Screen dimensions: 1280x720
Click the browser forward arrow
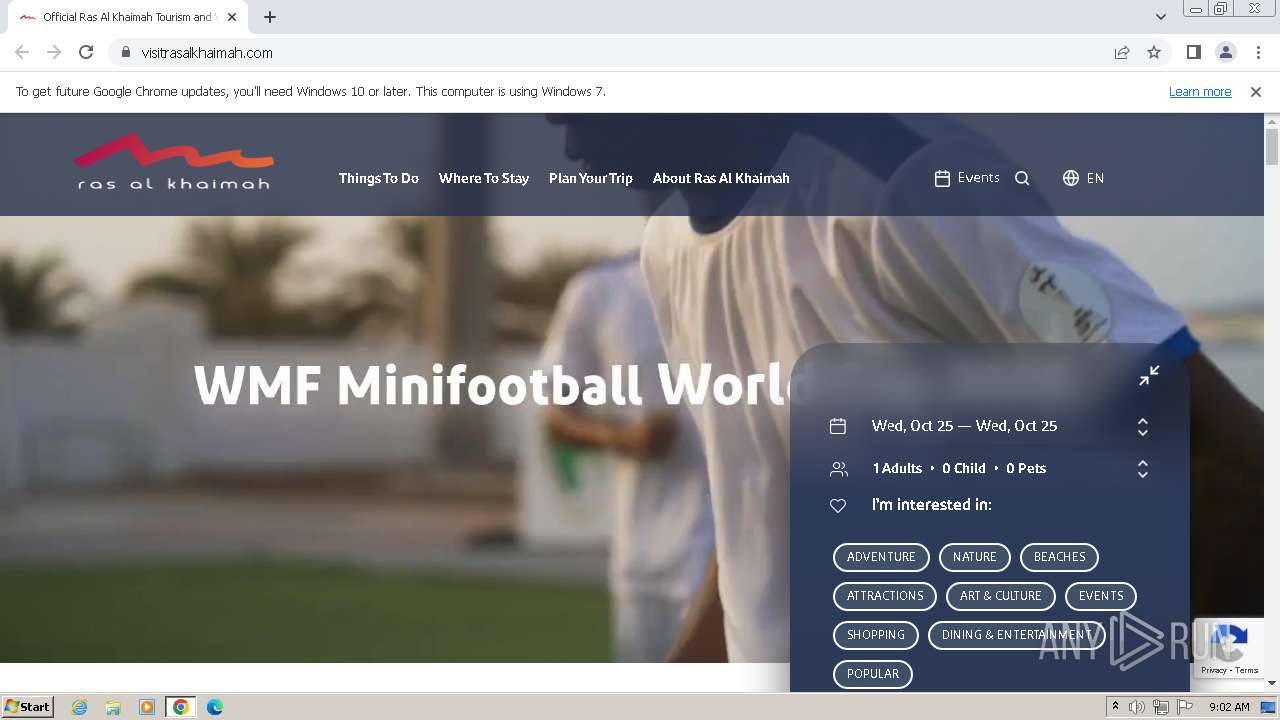pyautogui.click(x=54, y=52)
